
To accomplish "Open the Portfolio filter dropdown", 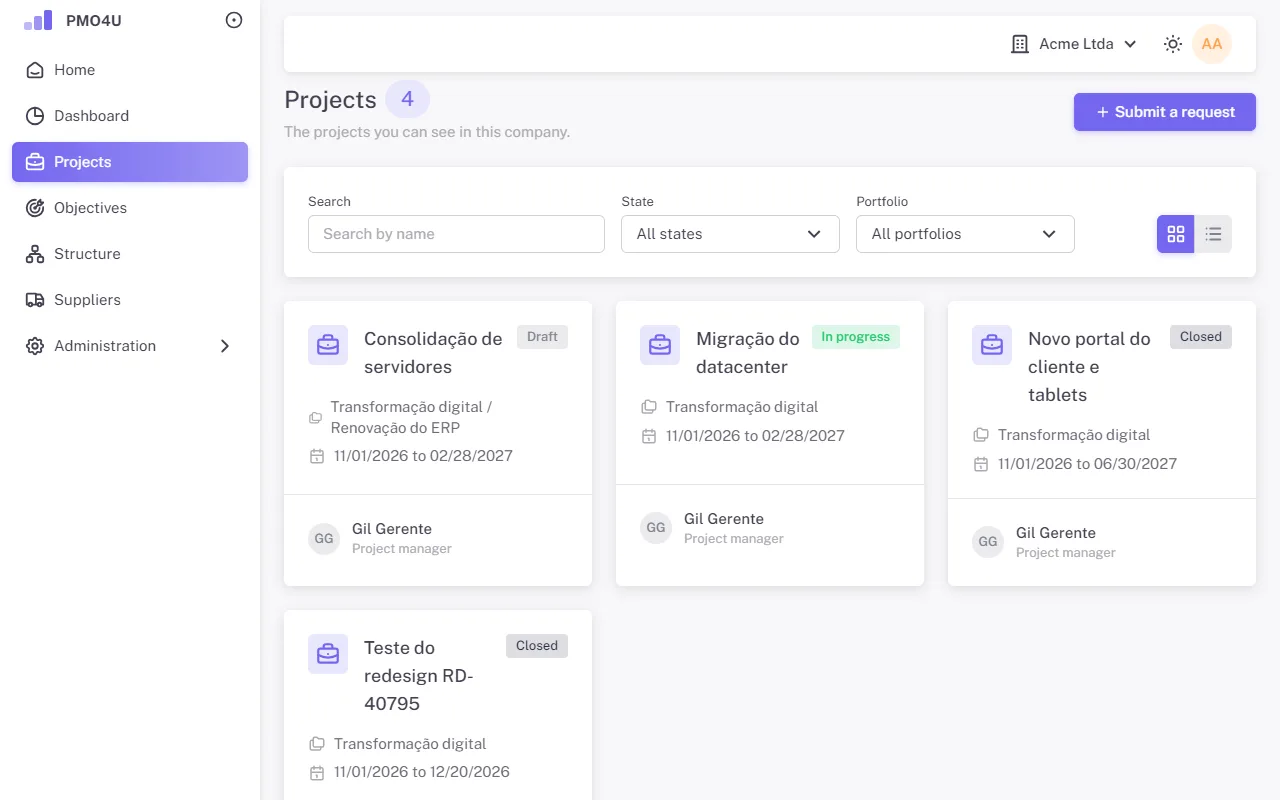I will coord(965,234).
